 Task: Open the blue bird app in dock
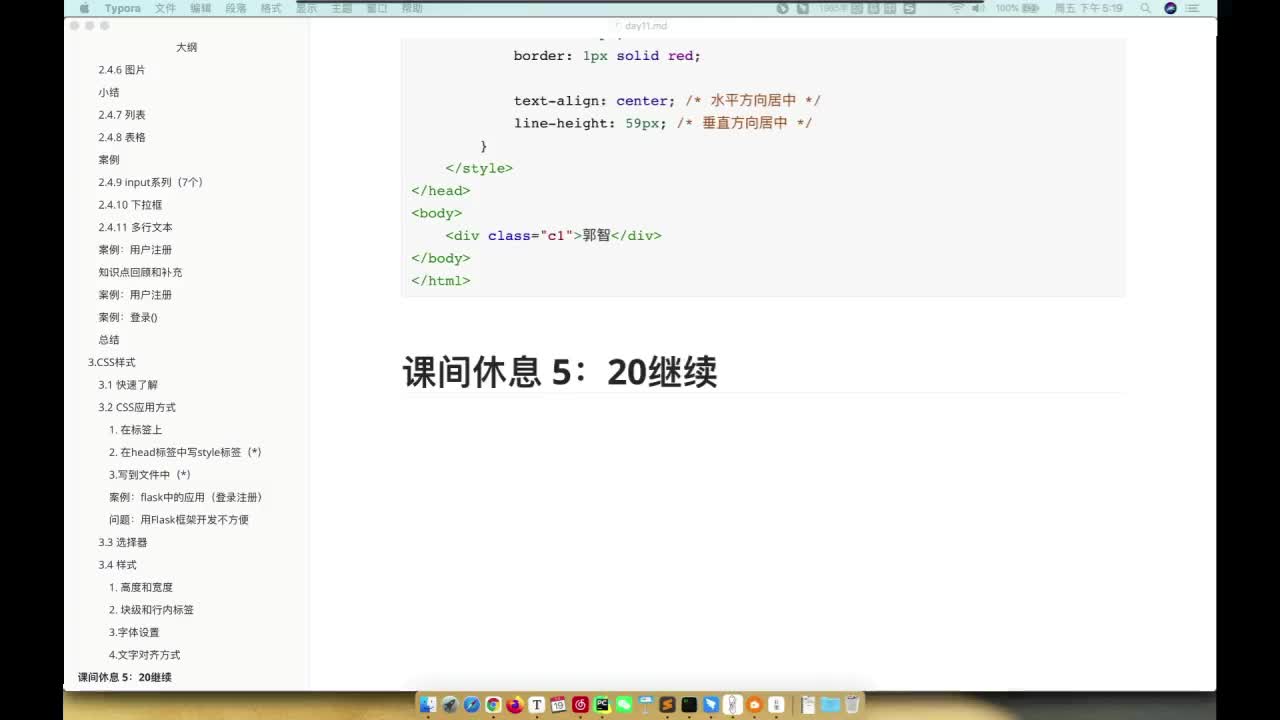[711, 705]
